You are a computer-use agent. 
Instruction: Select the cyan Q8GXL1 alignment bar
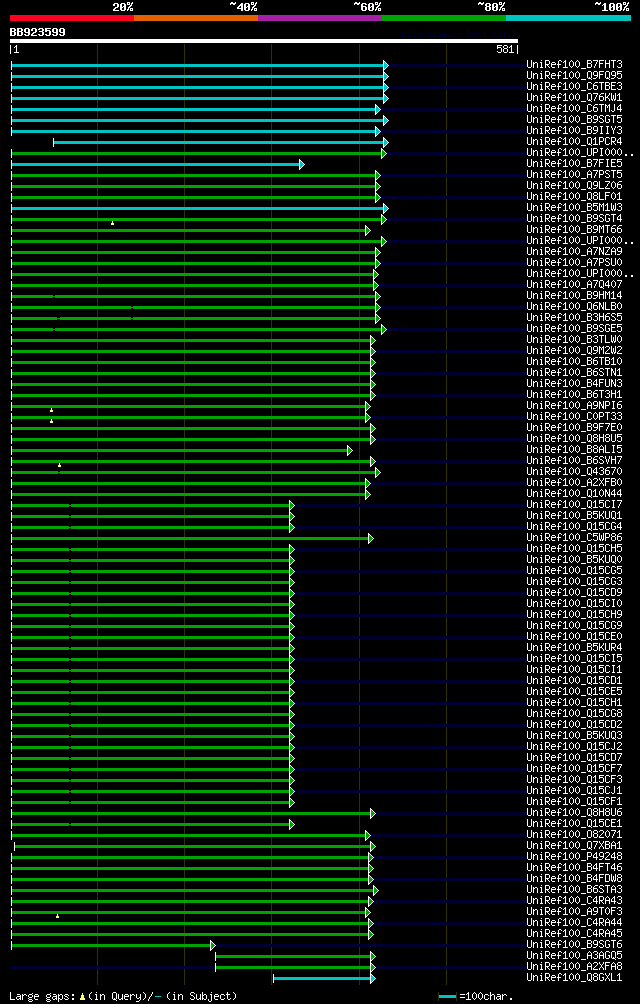[x=322, y=978]
